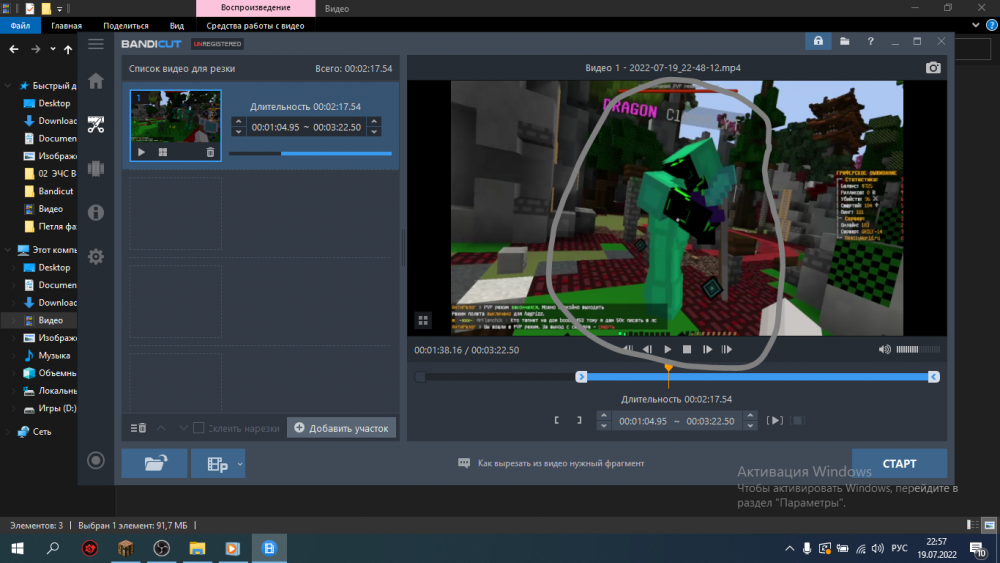Open output folder icon in Bandicut title bar

tap(844, 41)
